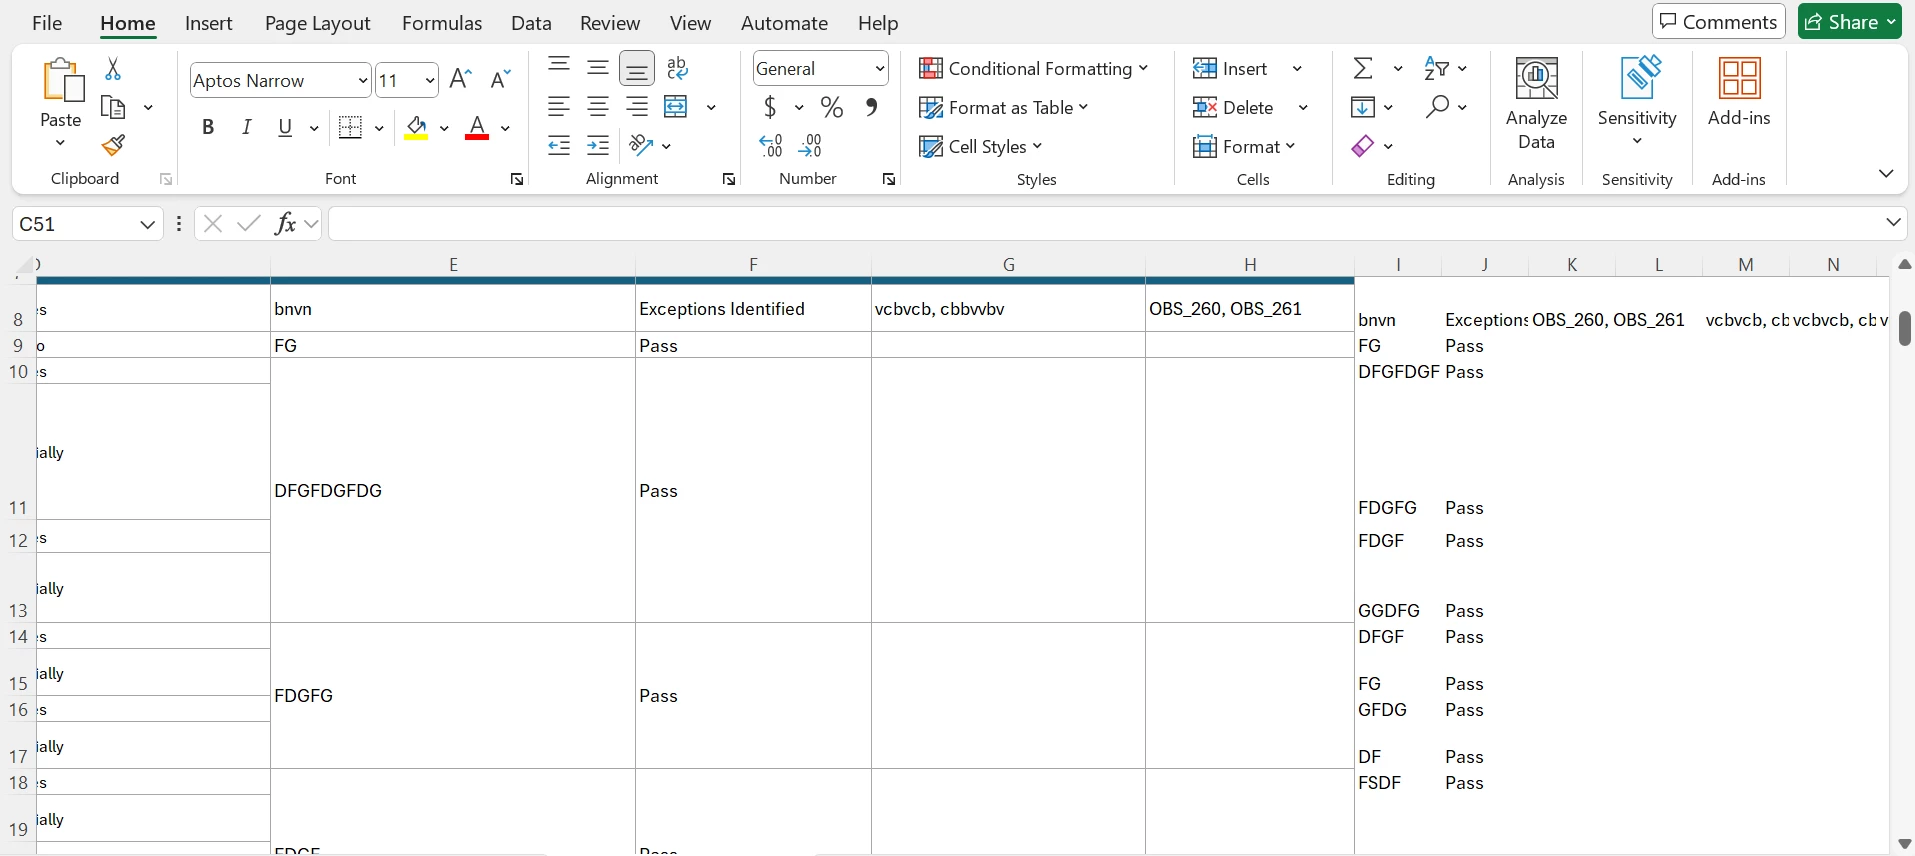Switch to the Page Layout tab
Screen dimensions: 1915x856
tap(318, 23)
